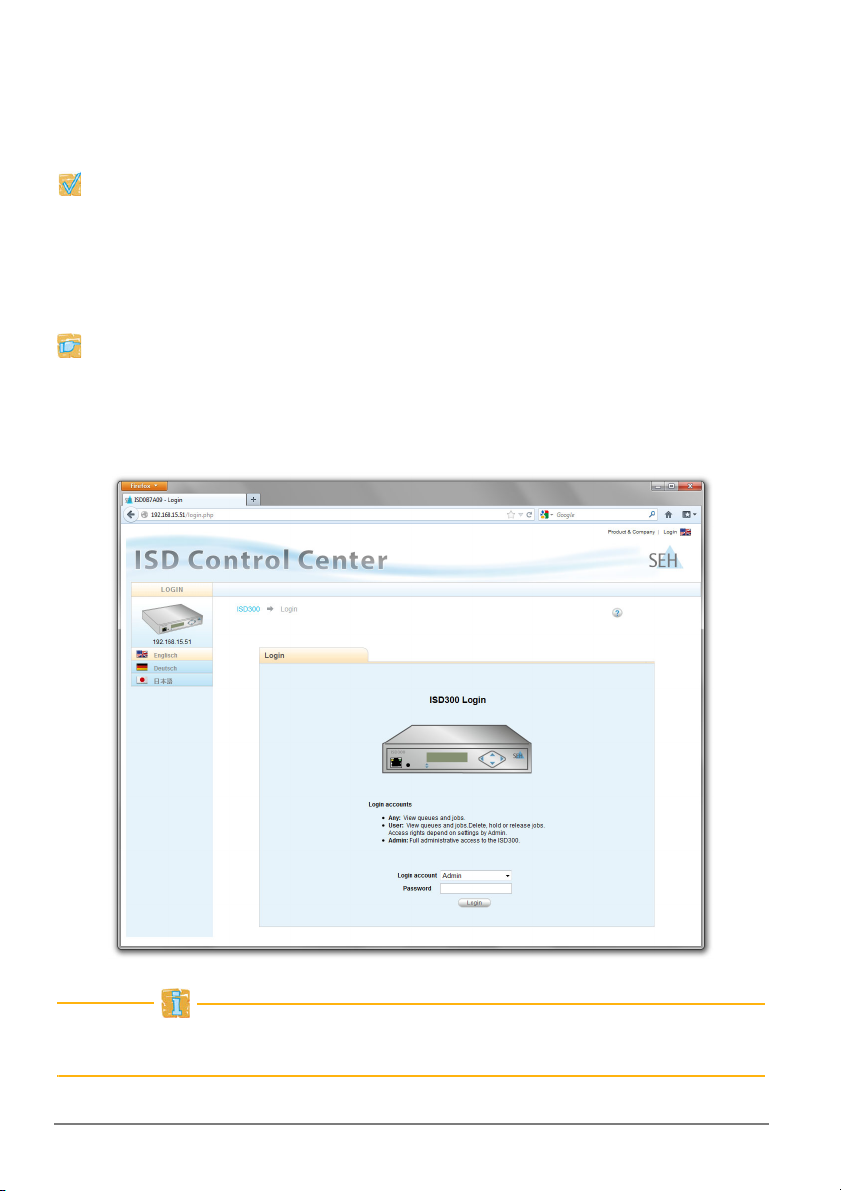Open the bookmarks toolbar menu icon
The image size is (841, 1191).
(688, 515)
